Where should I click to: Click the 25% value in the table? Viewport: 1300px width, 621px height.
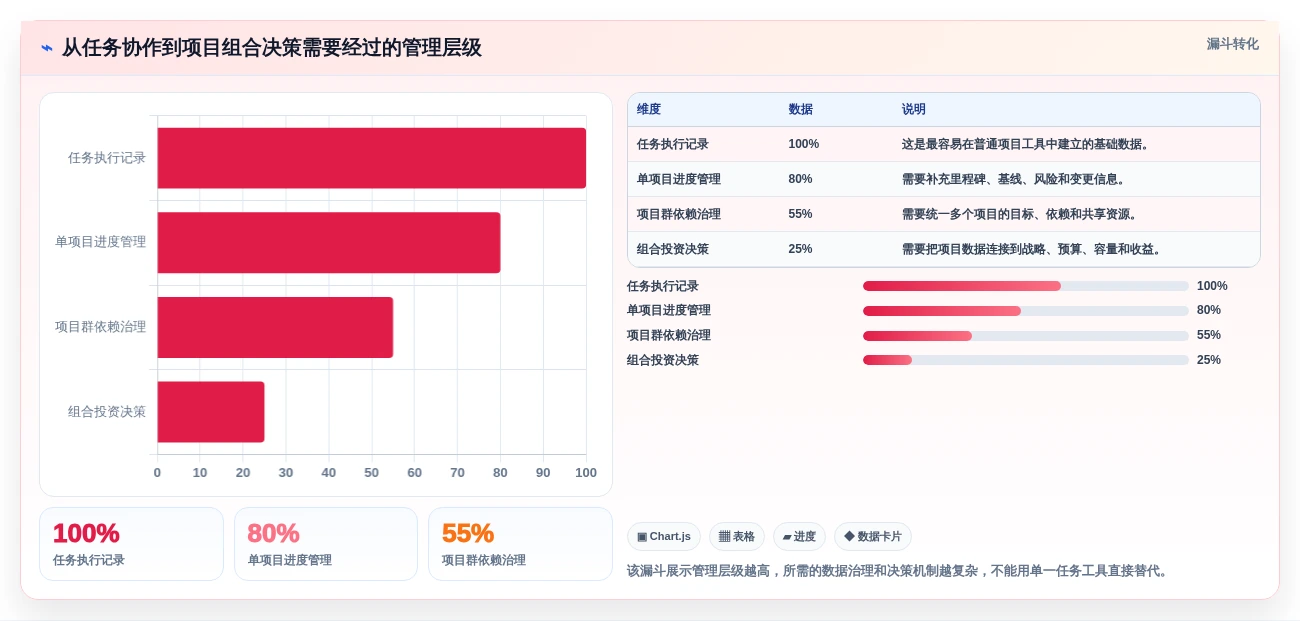tap(800, 249)
